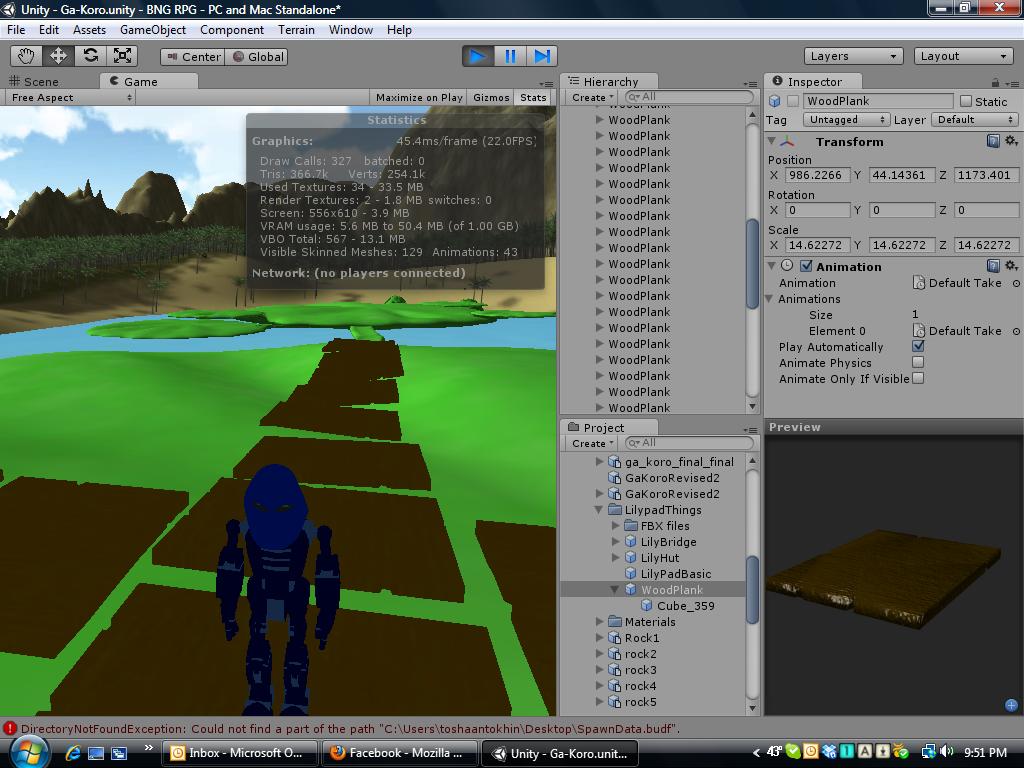The height and width of the screenshot is (768, 1024).
Task: Enable Animate Physics checkbox
Action: (918, 363)
